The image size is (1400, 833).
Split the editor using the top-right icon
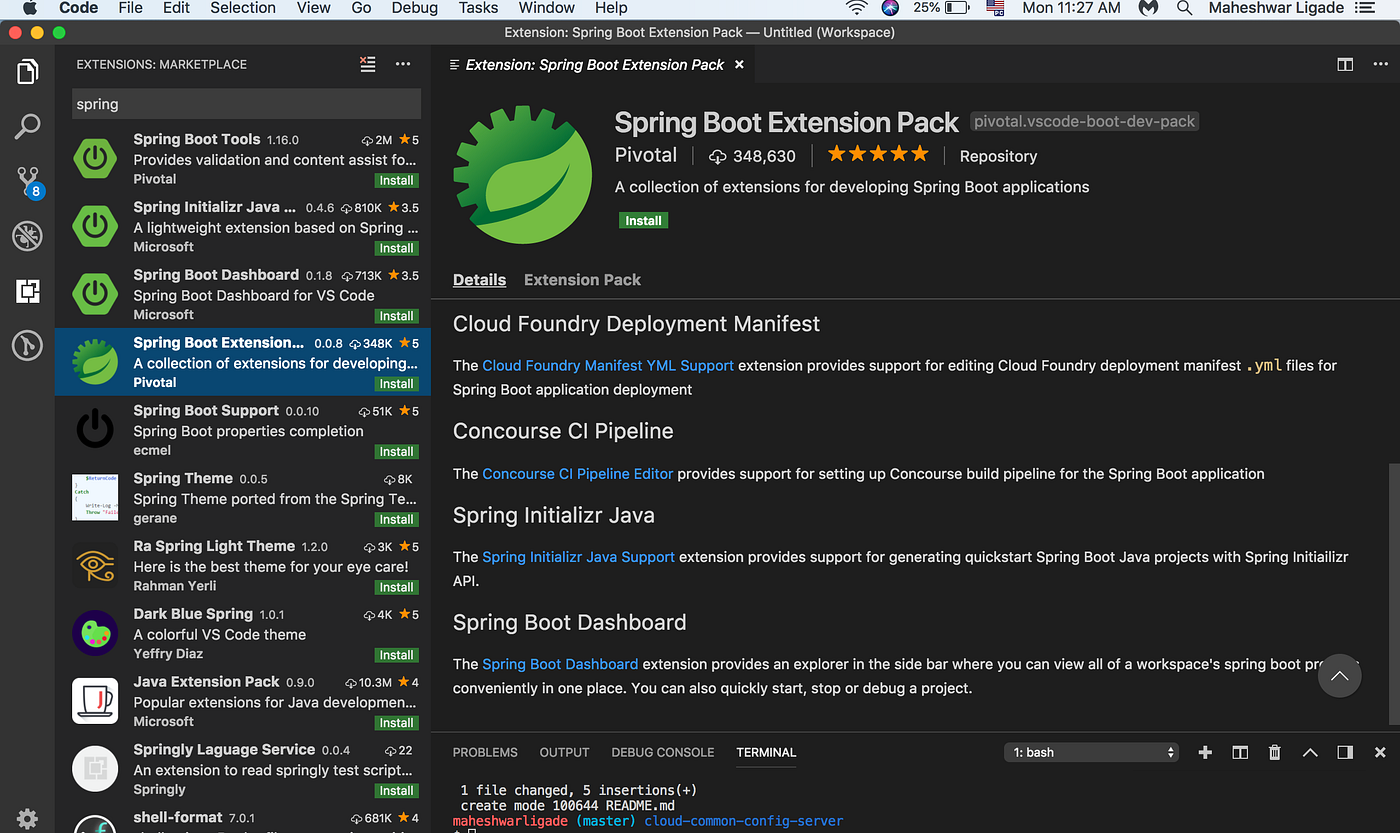(x=1345, y=64)
